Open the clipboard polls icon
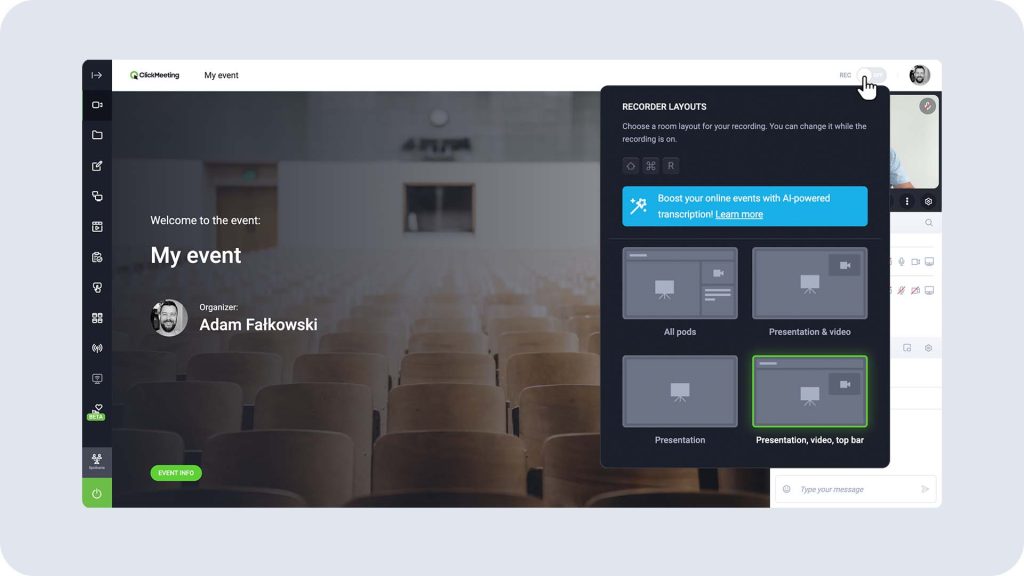Viewport: 1024px width, 576px height. point(97,257)
